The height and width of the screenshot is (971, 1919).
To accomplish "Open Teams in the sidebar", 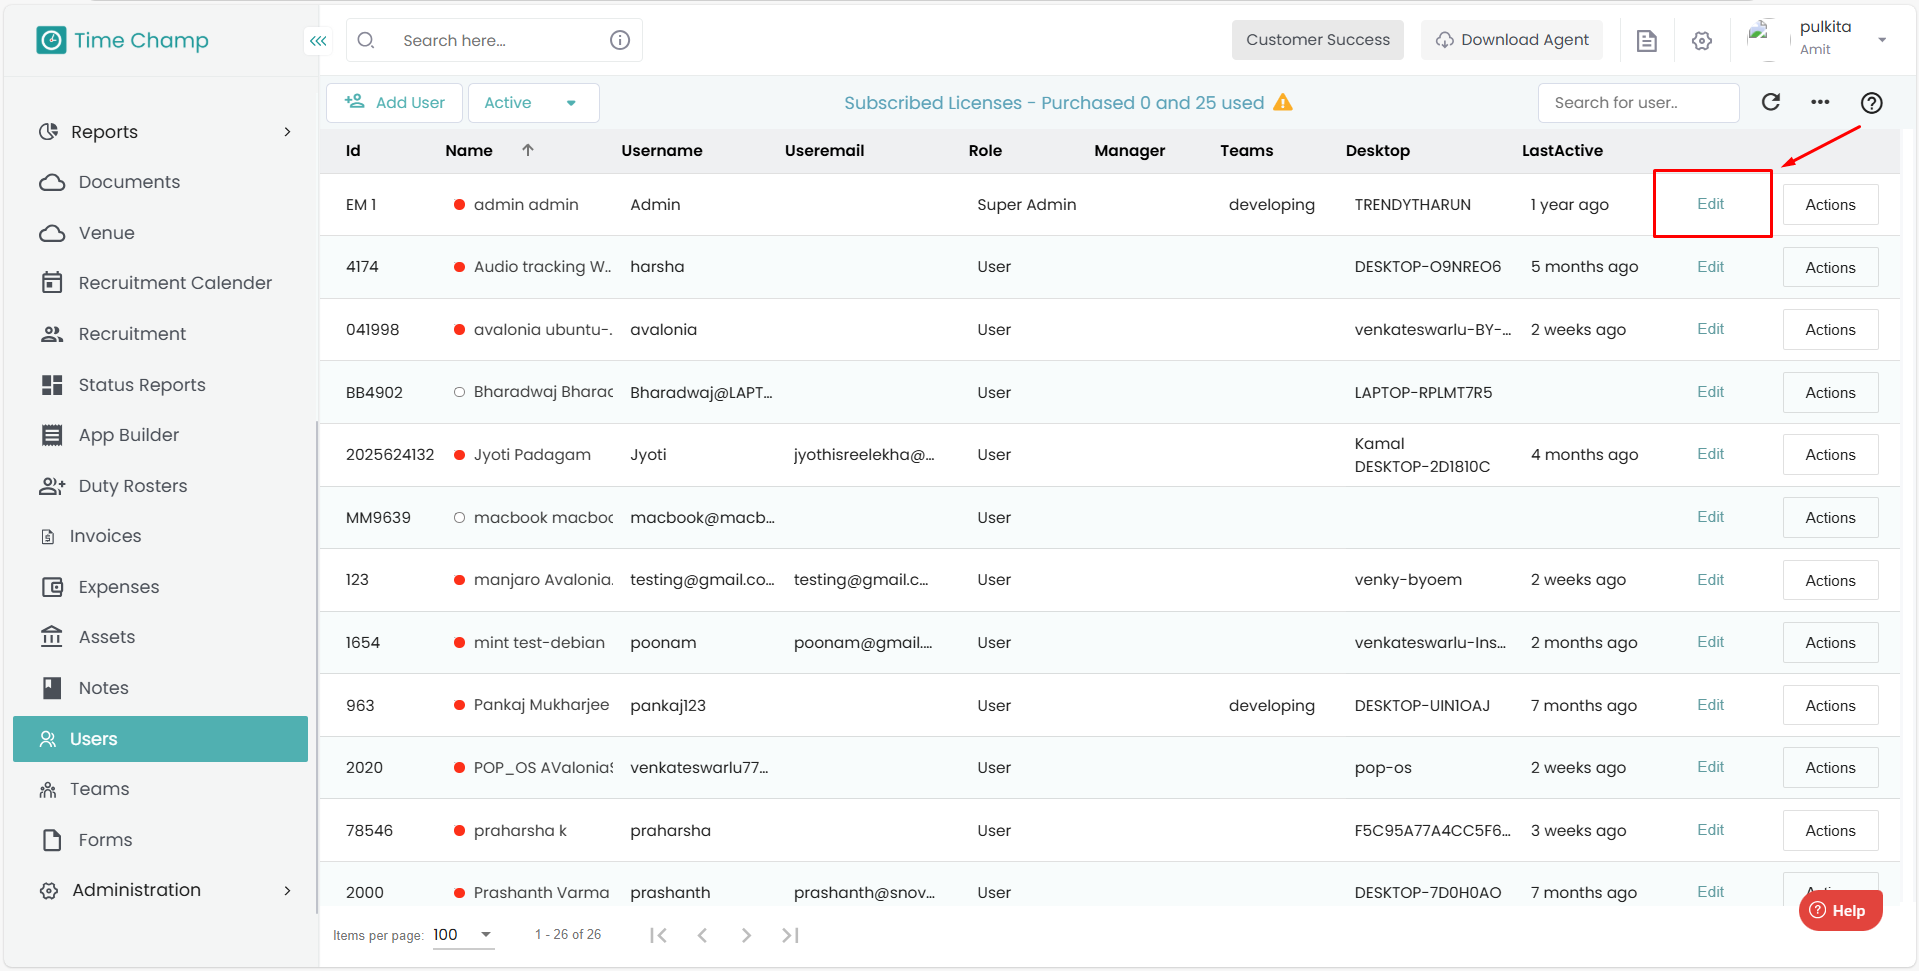I will tap(99, 789).
